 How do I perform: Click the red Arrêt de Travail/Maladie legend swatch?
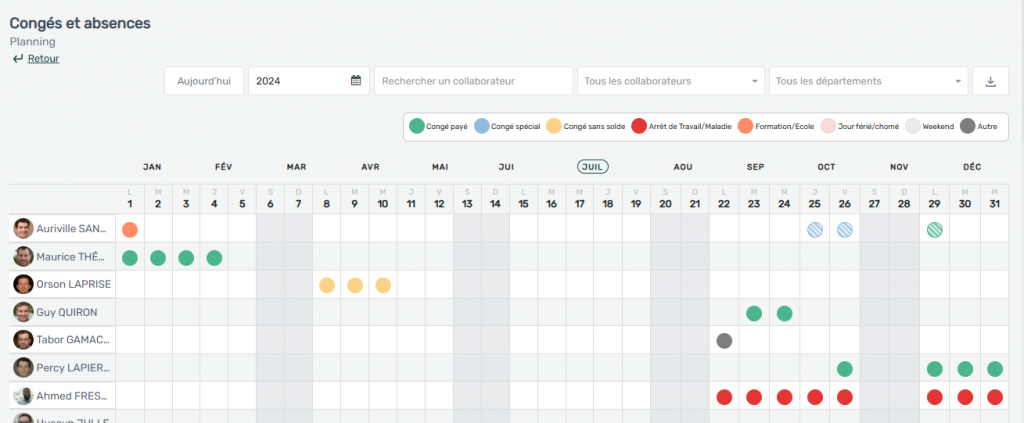point(639,126)
